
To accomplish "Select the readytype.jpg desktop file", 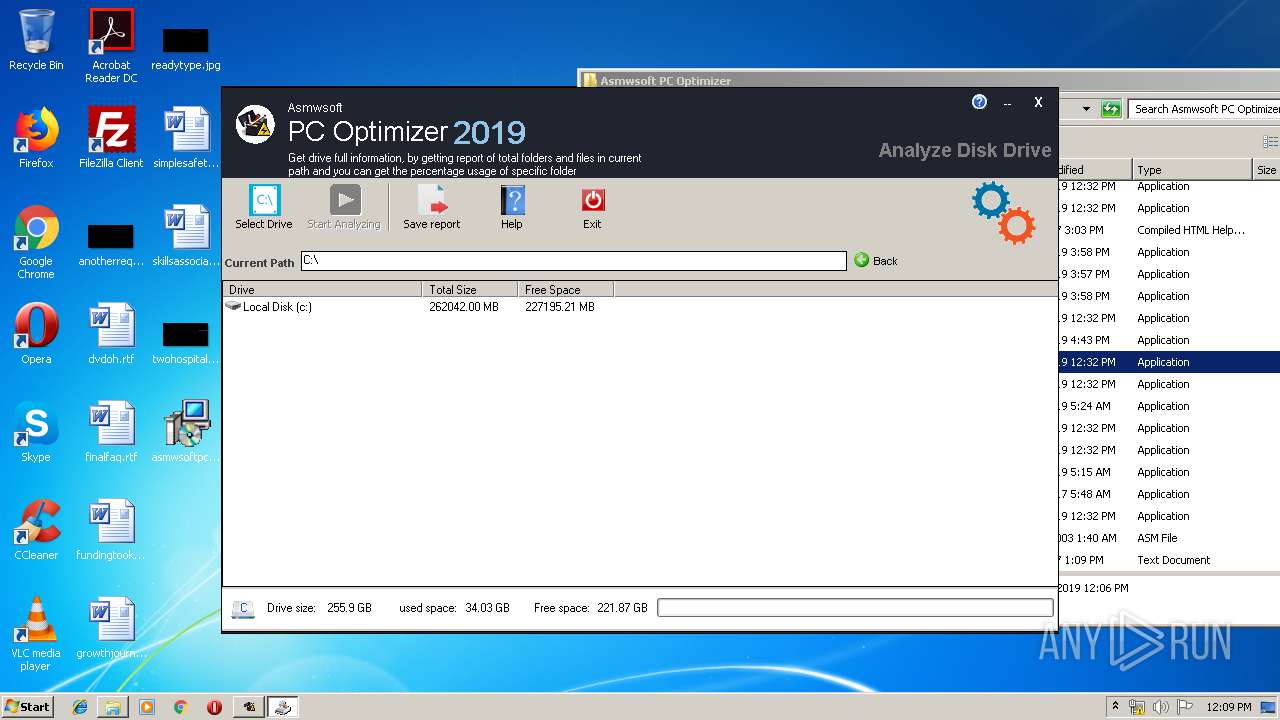I will tap(186, 48).
